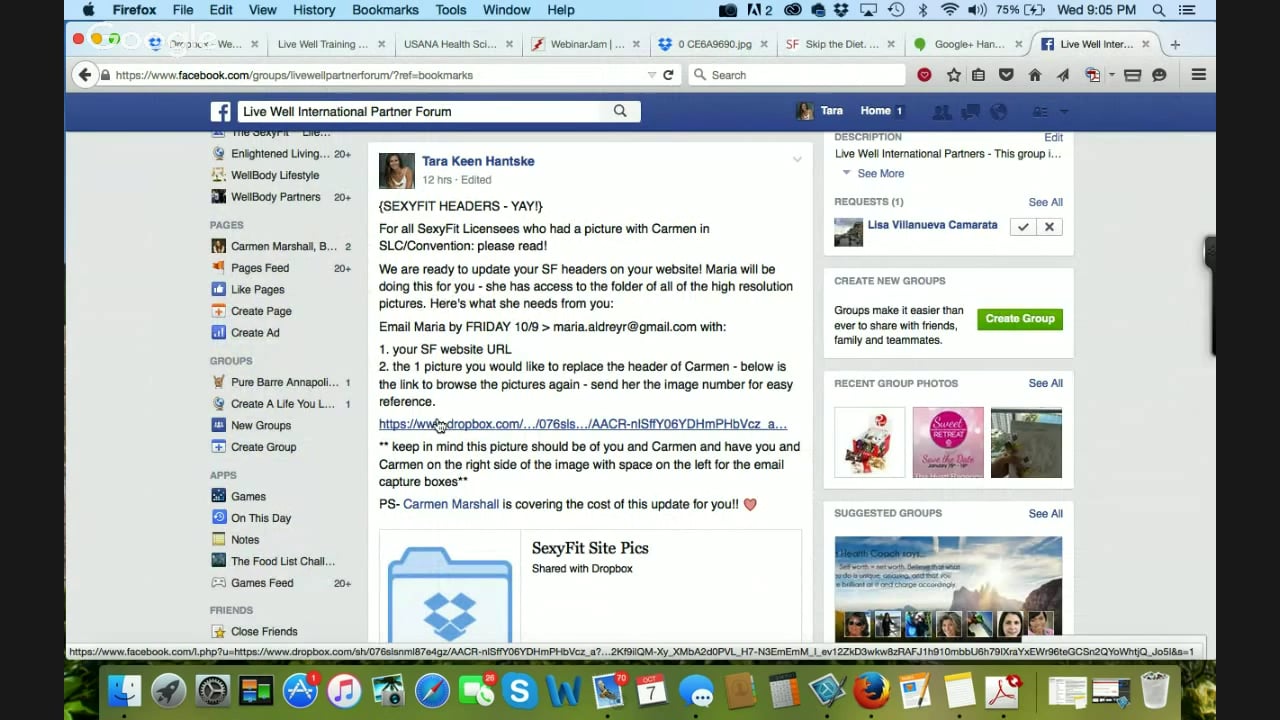Approve Lisa Villanueva Camarata request checkmark
The image size is (1280, 720).
coord(1023,227)
